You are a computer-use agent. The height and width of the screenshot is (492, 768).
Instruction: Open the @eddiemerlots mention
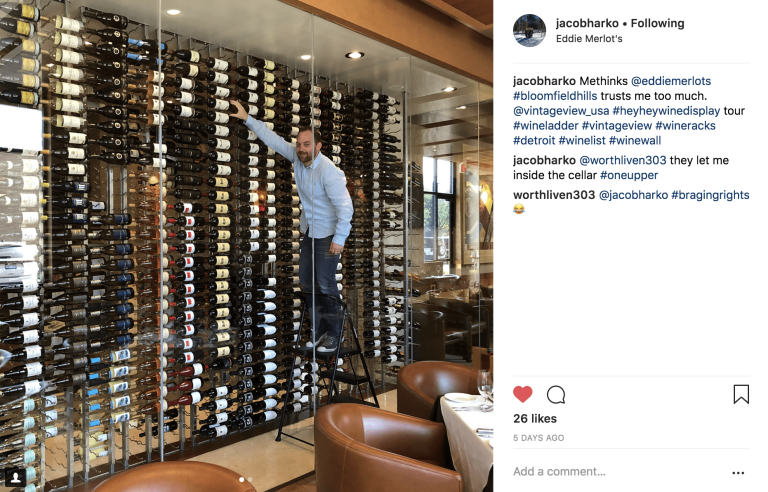671,81
